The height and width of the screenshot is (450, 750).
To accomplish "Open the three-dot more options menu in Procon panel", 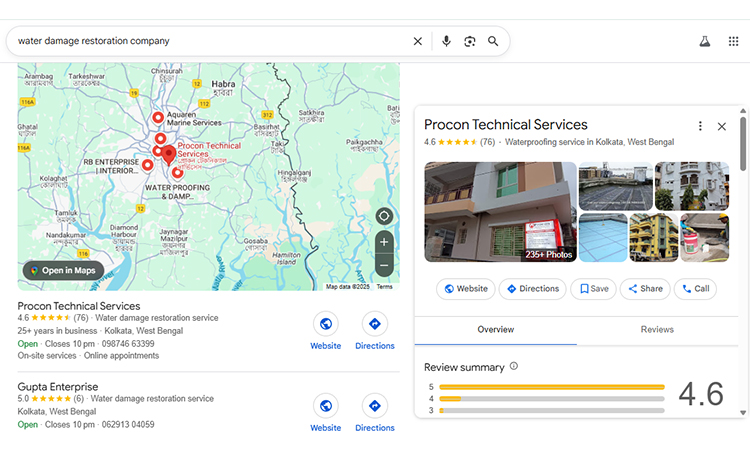I will [700, 126].
